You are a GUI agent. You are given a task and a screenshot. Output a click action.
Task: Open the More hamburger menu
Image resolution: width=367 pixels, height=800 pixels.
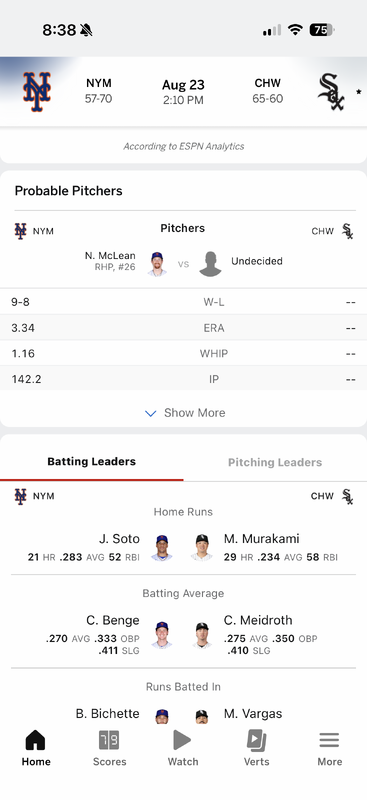pyautogui.click(x=329, y=740)
